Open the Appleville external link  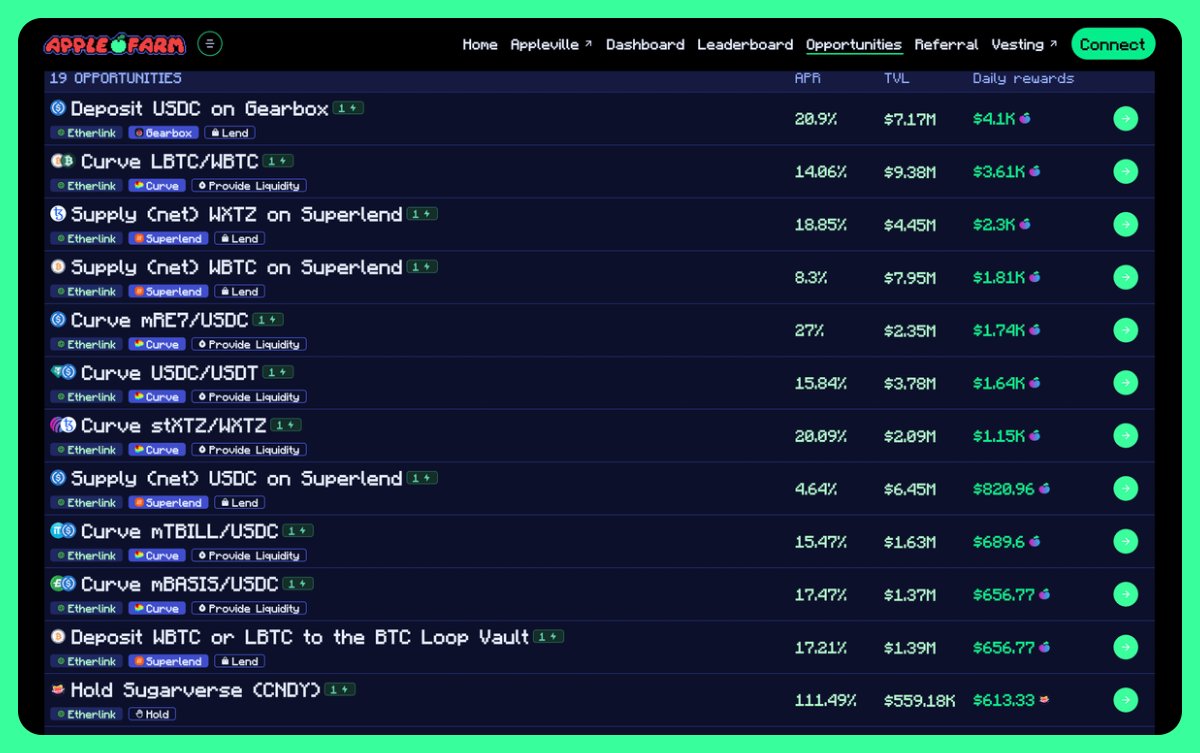click(551, 45)
